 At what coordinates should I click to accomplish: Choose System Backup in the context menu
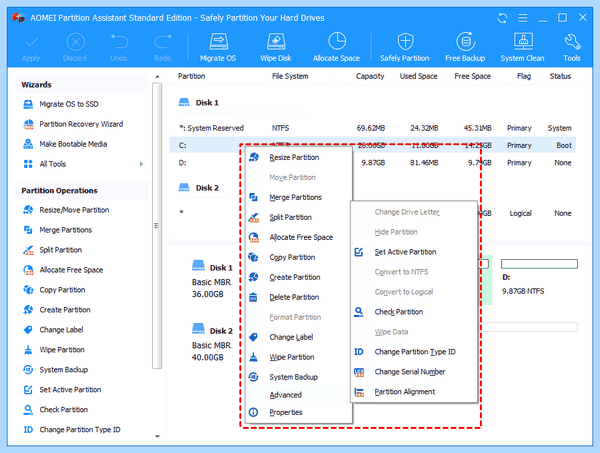(298, 377)
